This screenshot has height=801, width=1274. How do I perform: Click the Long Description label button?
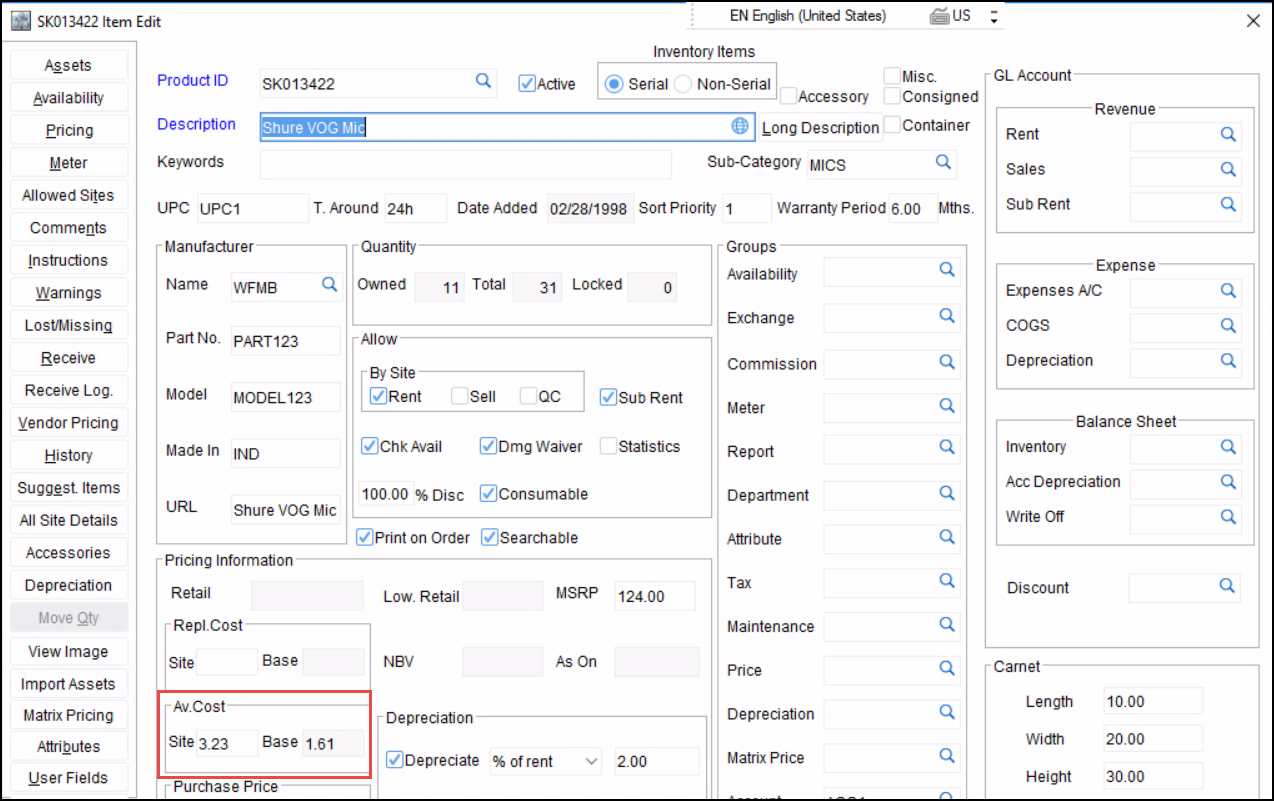tap(820, 127)
